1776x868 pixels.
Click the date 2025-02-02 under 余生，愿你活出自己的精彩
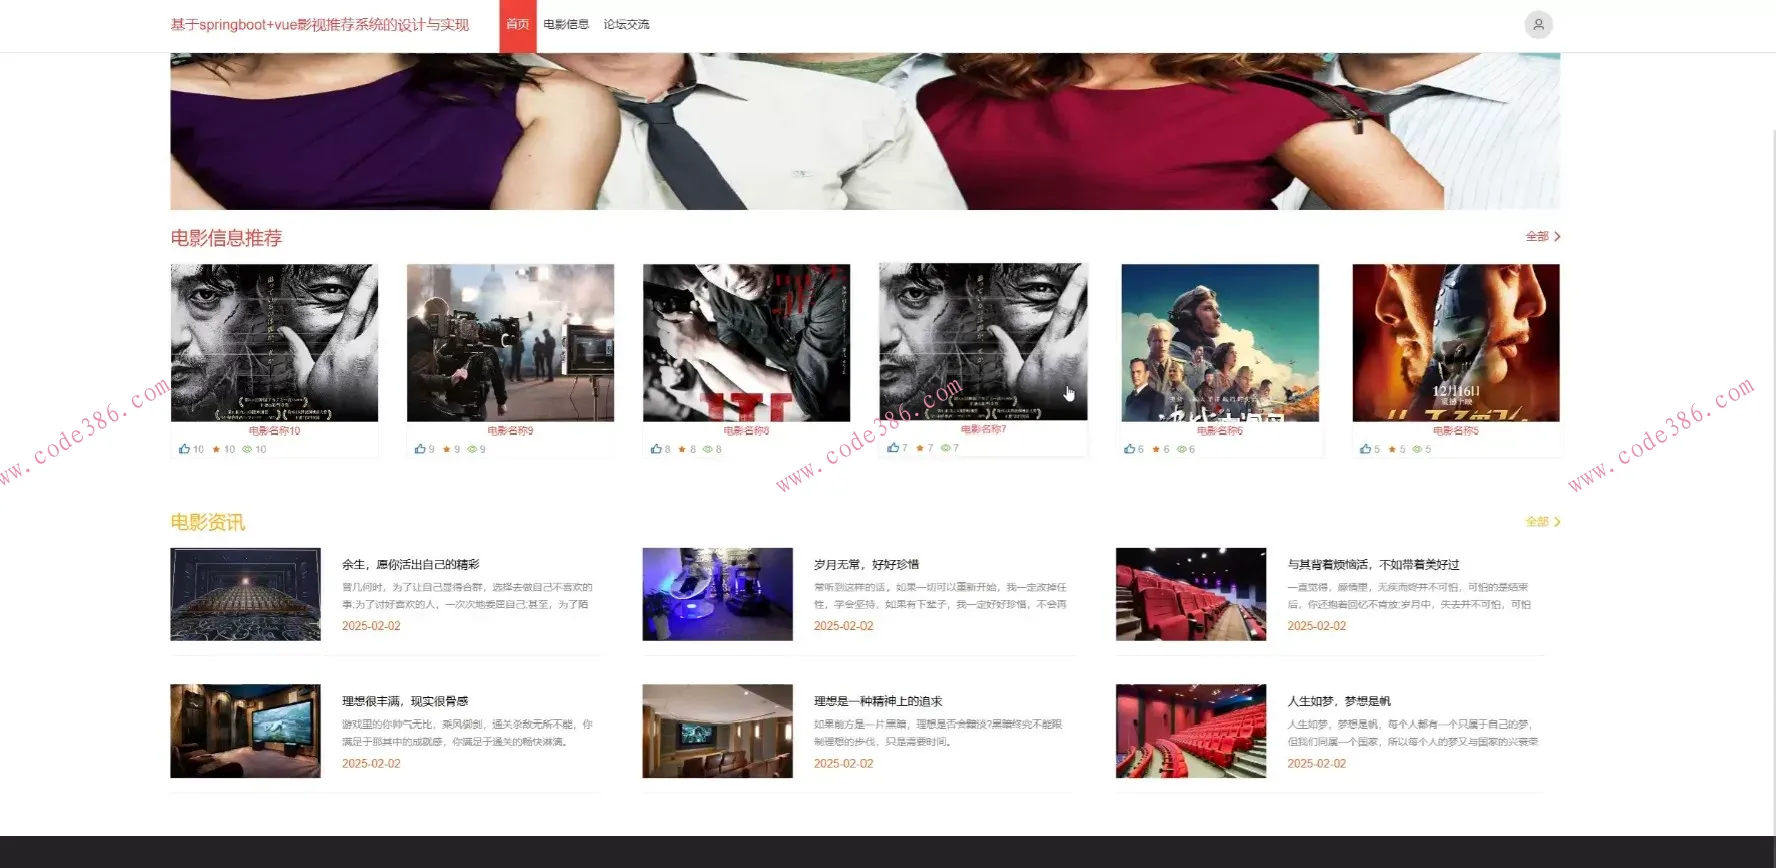pos(371,626)
